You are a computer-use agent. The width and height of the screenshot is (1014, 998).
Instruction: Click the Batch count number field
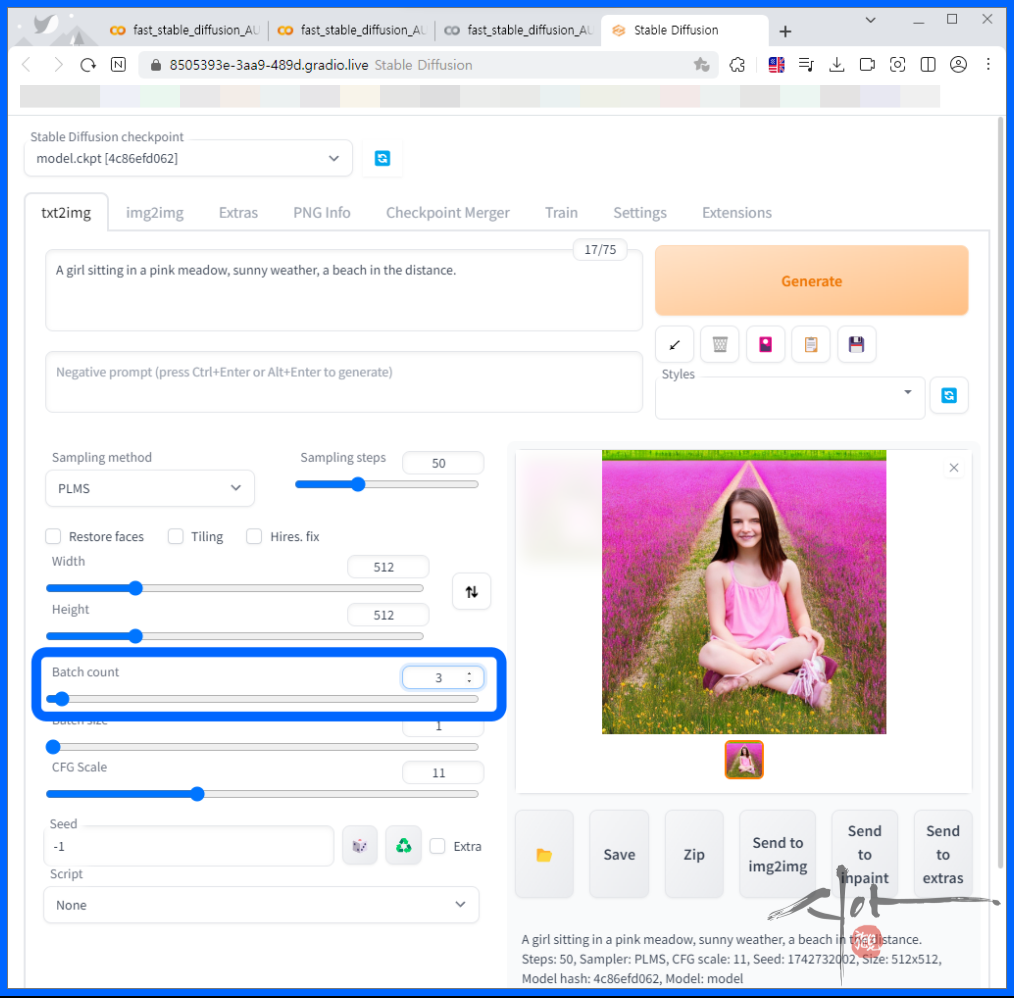click(443, 677)
